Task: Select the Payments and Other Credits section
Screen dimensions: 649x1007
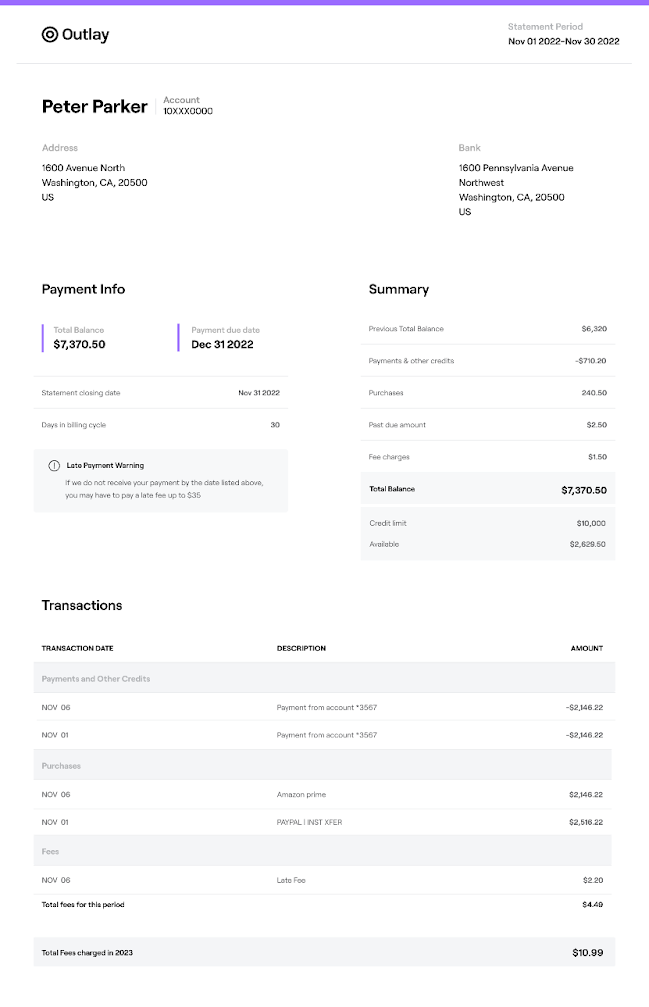Action: coord(96,679)
